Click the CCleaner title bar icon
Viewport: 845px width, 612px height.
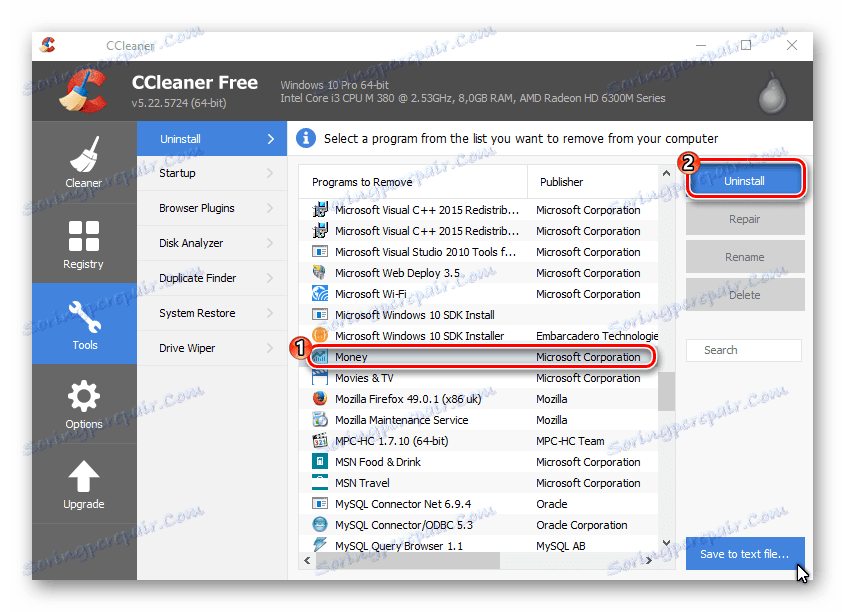(48, 45)
